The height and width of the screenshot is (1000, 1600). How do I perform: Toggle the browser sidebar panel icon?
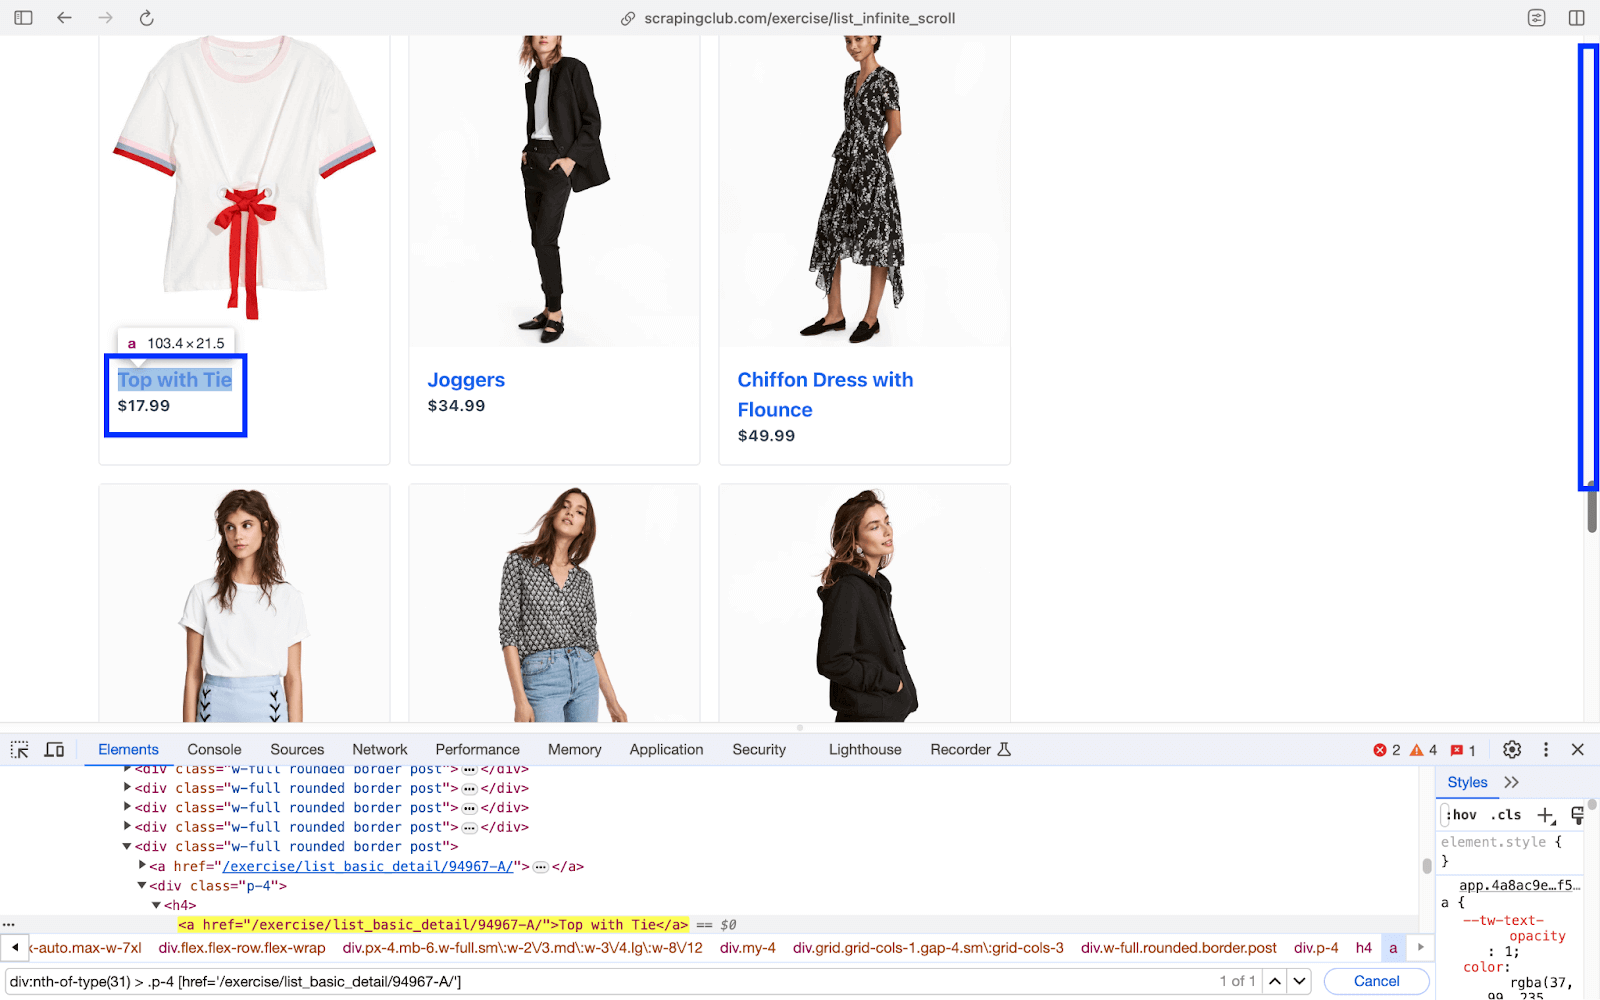(x=23, y=18)
